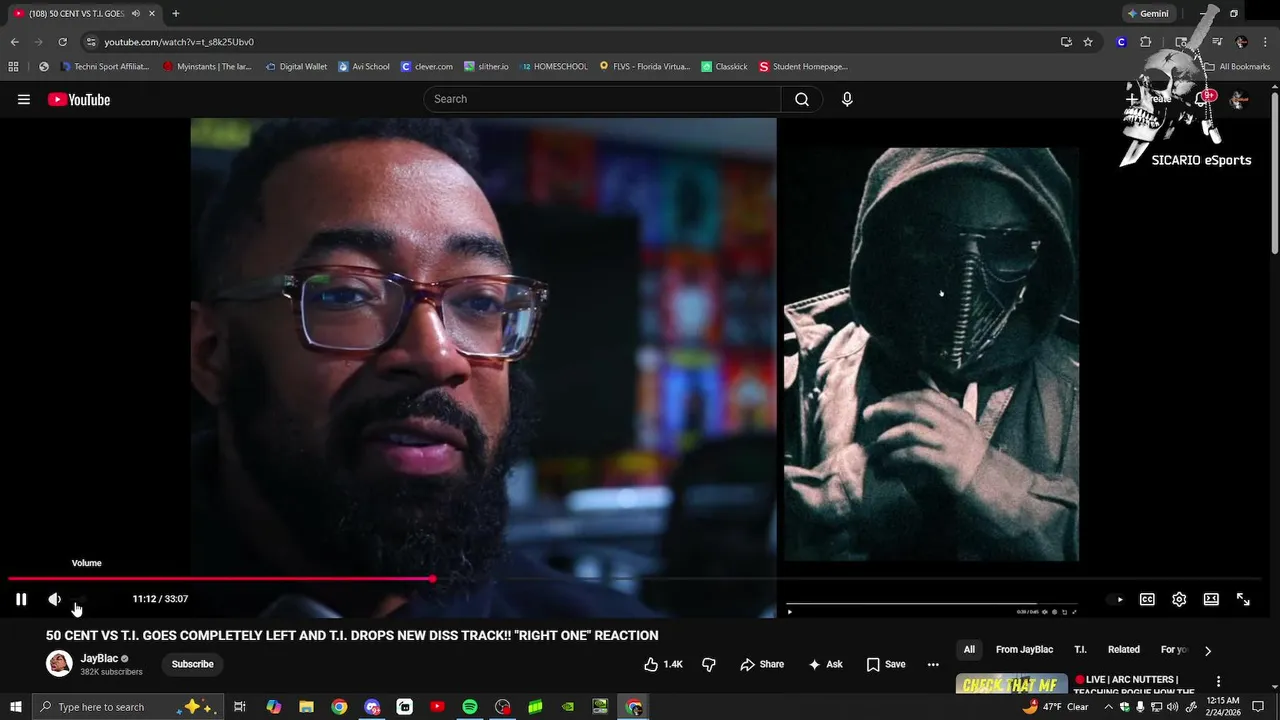Go to the YouTube home logo

79,99
